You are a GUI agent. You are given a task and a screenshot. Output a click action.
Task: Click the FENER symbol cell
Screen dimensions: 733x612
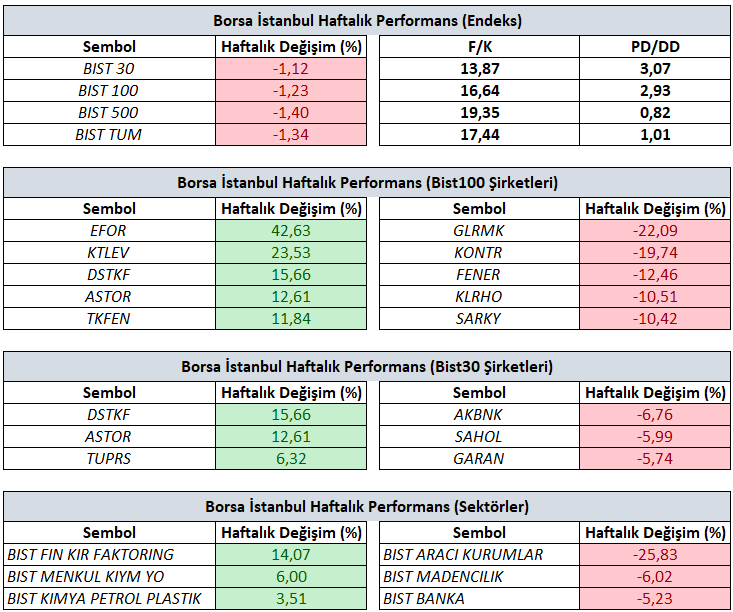(x=479, y=275)
